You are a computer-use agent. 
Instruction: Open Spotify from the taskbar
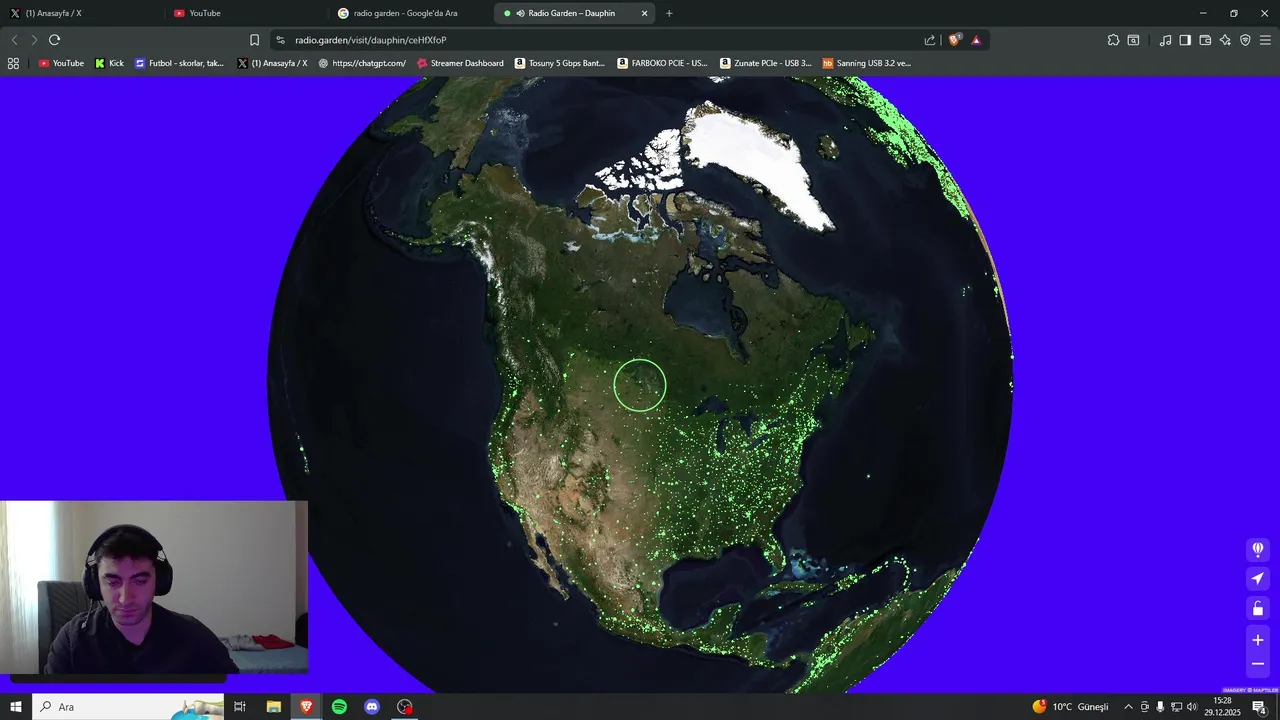click(339, 707)
